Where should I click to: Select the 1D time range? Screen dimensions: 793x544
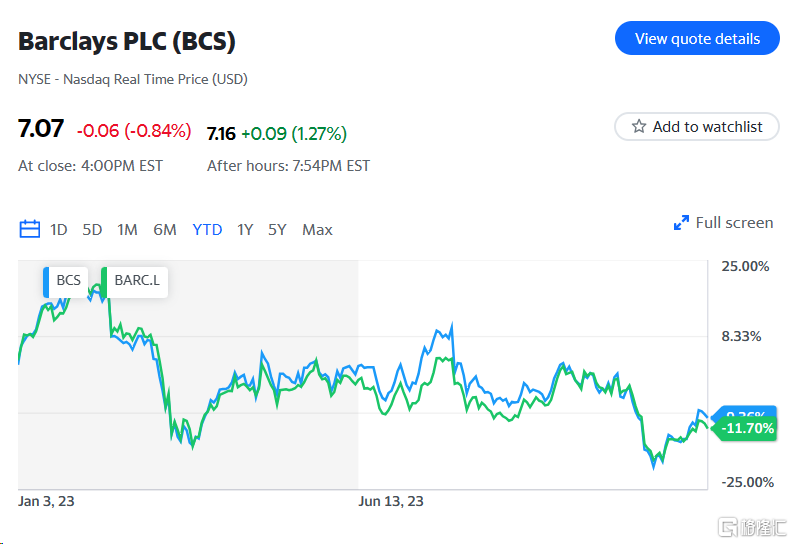point(59,230)
